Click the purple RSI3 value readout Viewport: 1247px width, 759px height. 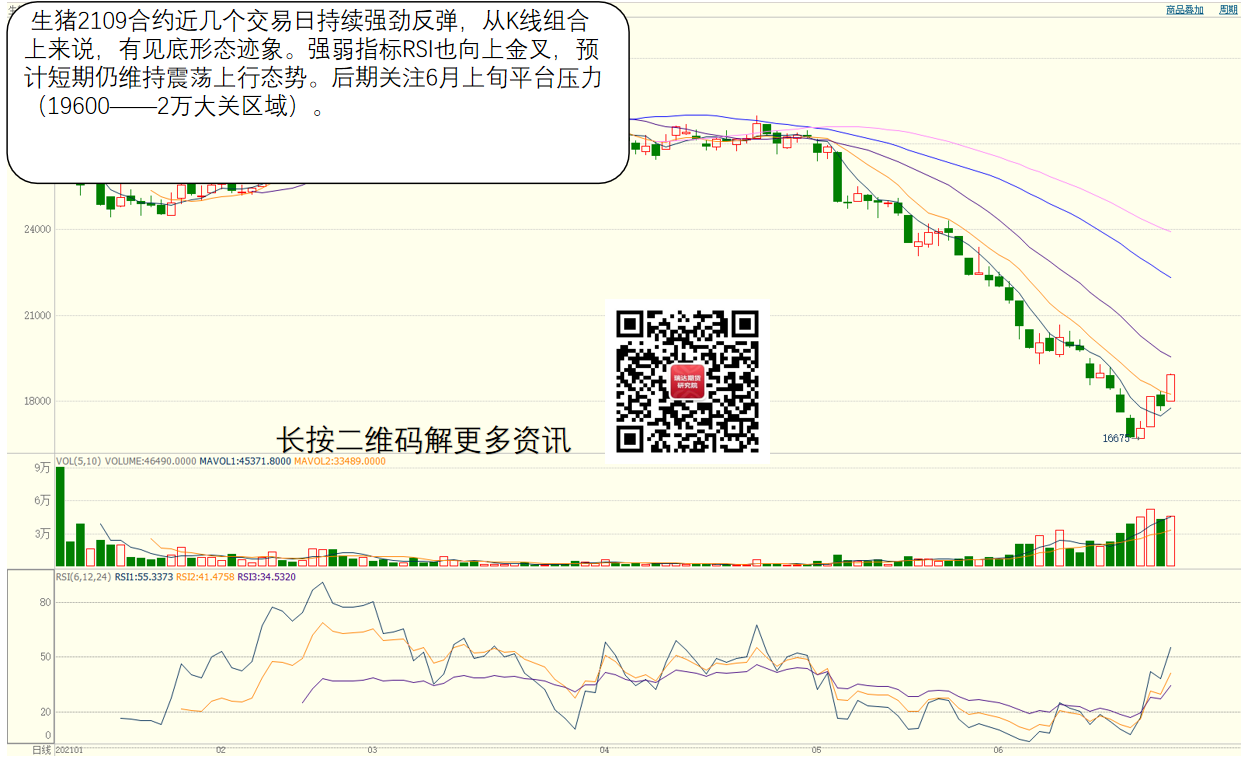point(267,577)
